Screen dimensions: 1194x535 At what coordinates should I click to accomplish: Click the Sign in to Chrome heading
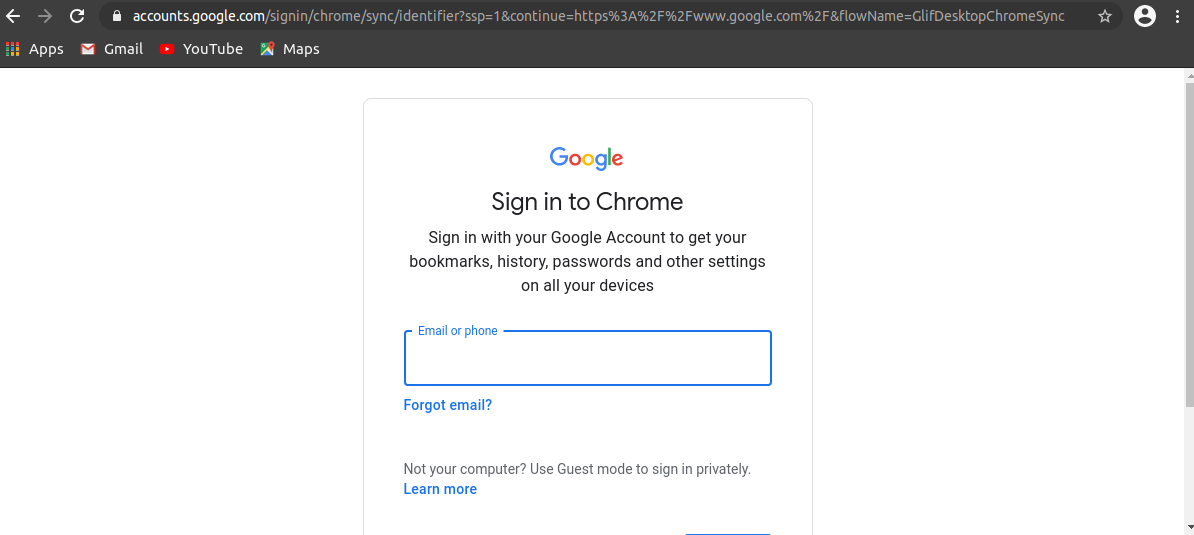pyautogui.click(x=587, y=202)
